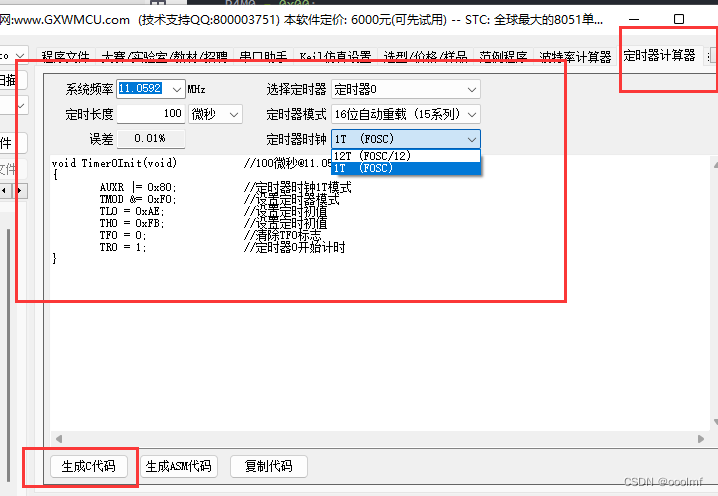
Task: Click the 定时长度 value field showing 100
Action: (x=151, y=114)
